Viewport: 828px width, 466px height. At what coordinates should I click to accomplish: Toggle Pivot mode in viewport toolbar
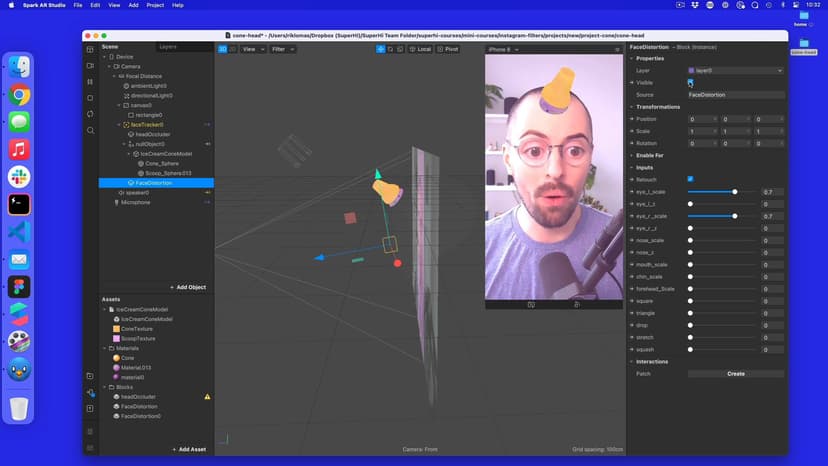(448, 49)
